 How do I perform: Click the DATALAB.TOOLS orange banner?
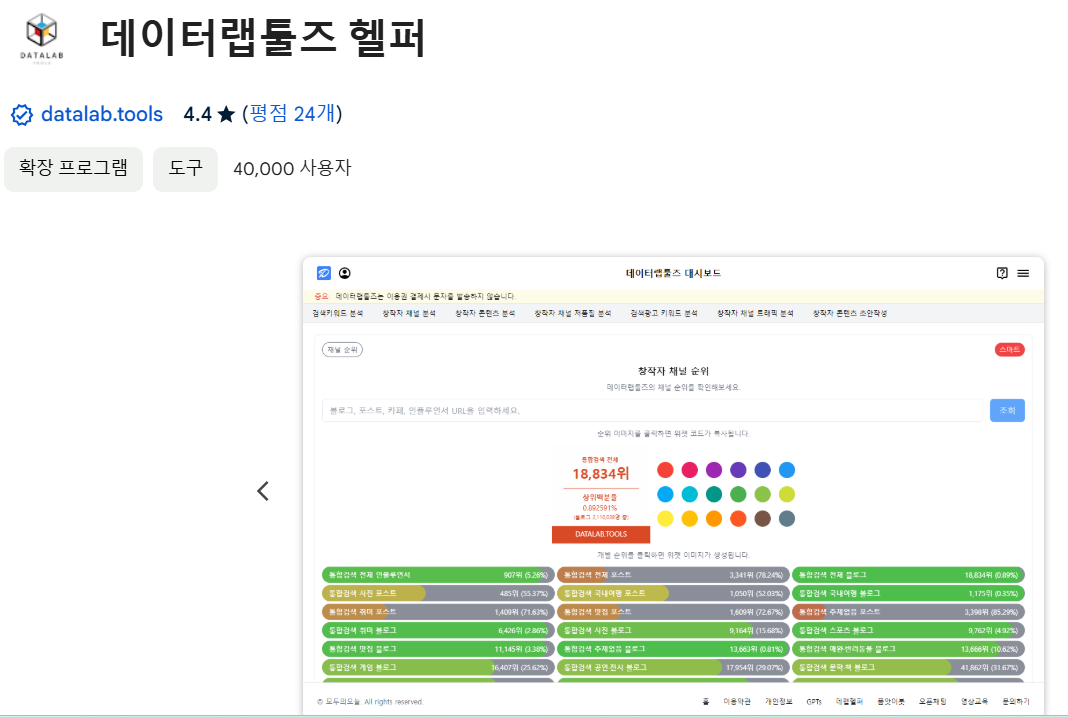(601, 535)
